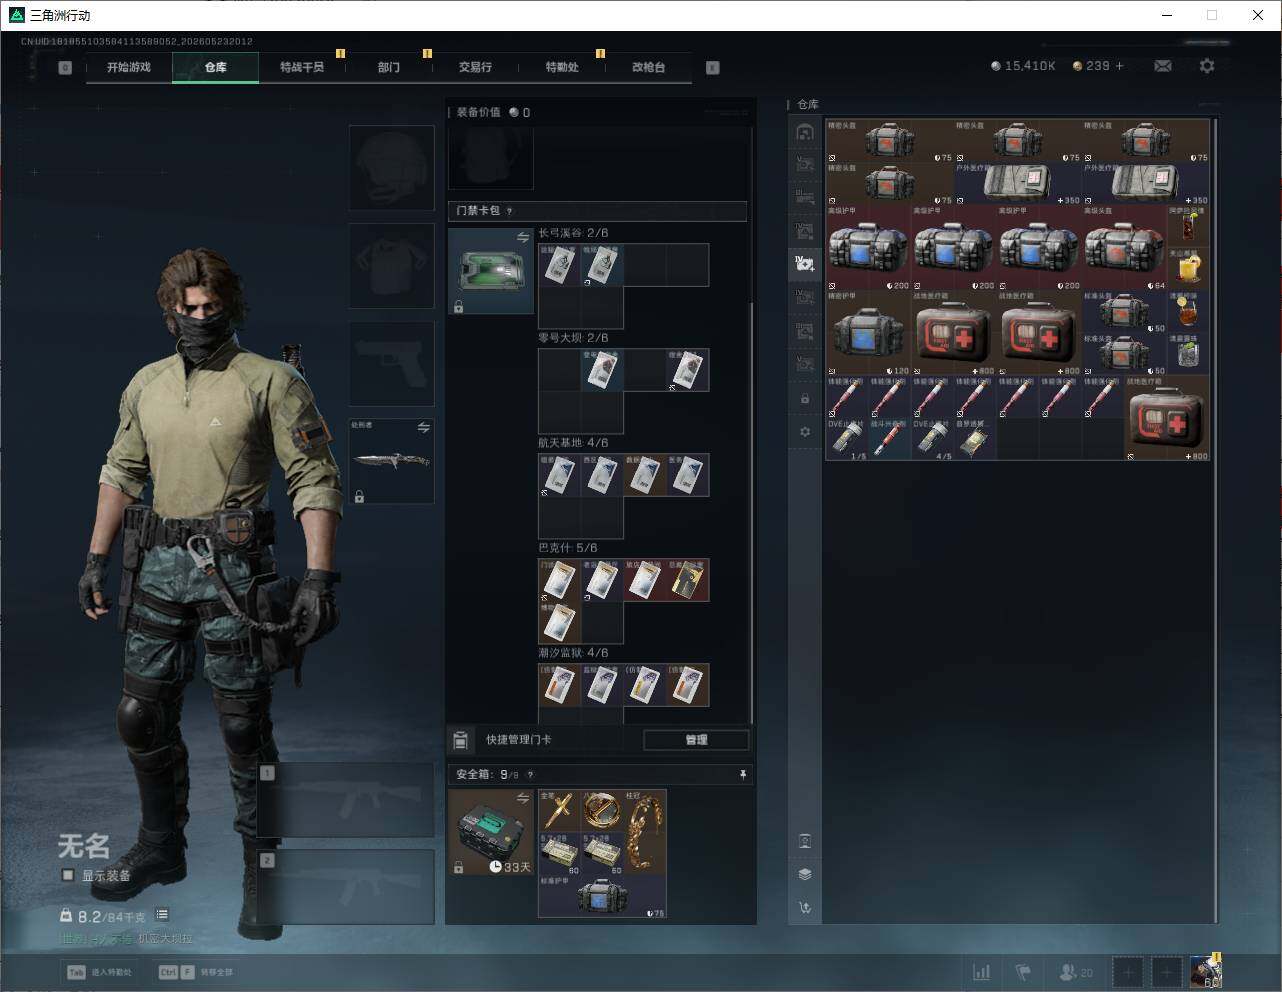The height and width of the screenshot is (992, 1282).
Task: Select the first 户外医疗箱 item
Action: [1018, 184]
